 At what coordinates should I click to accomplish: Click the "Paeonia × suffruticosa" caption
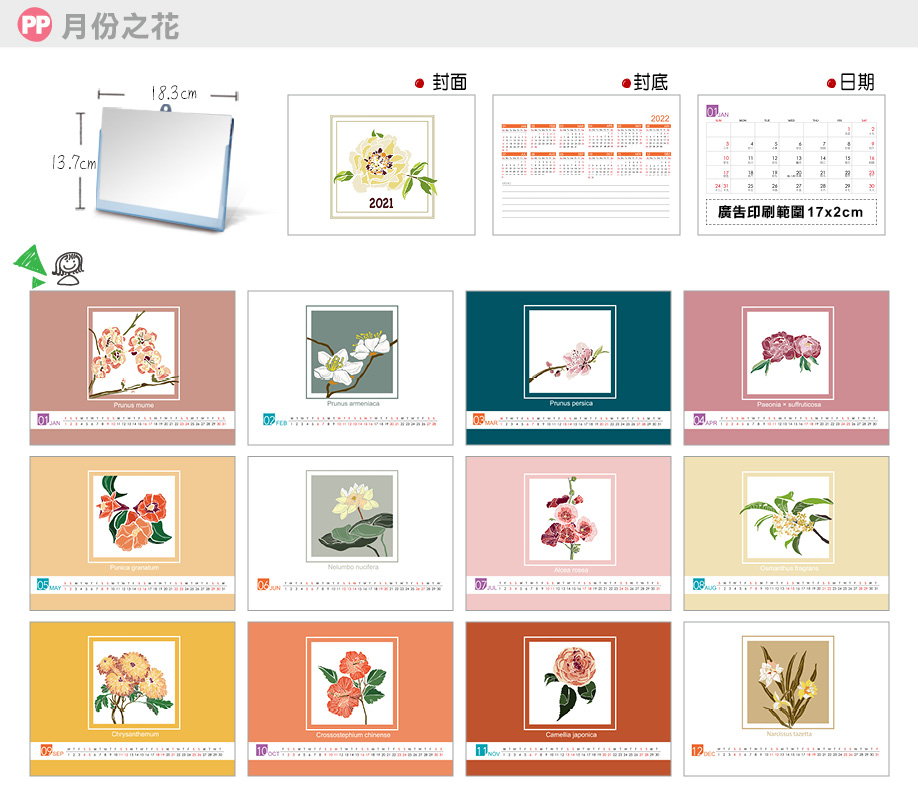coord(789,405)
